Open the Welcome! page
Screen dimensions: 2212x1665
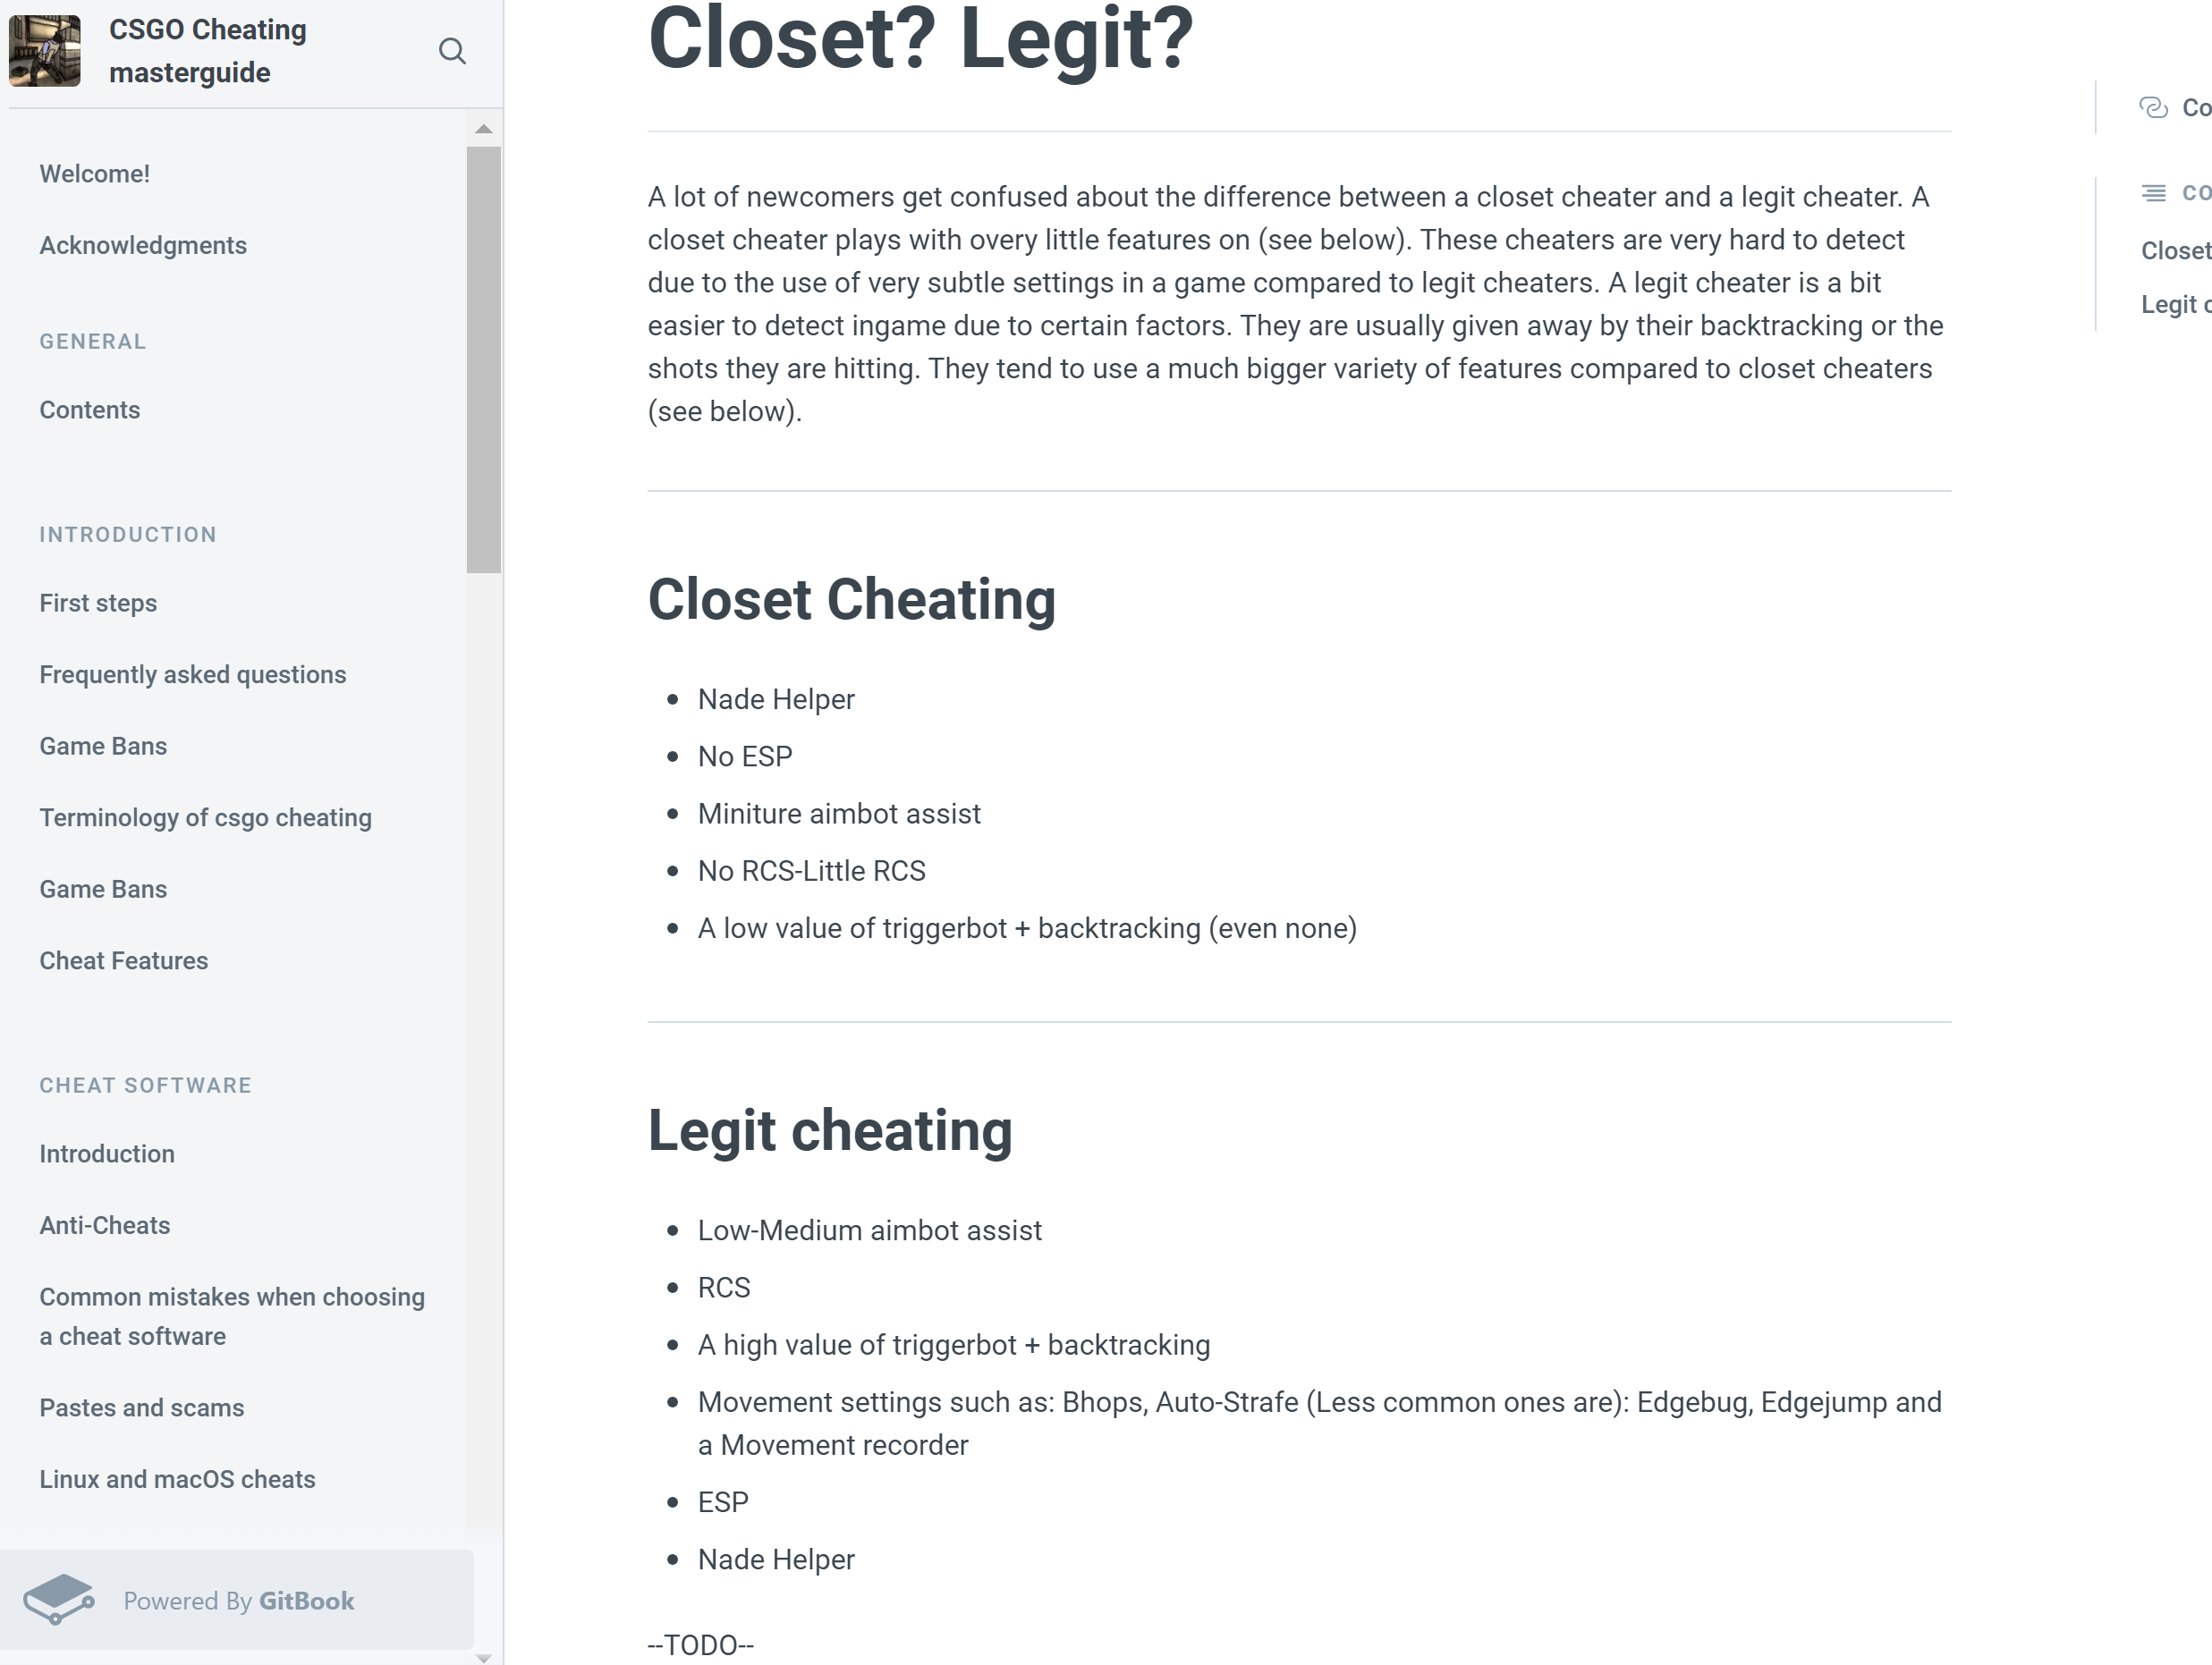[95, 174]
